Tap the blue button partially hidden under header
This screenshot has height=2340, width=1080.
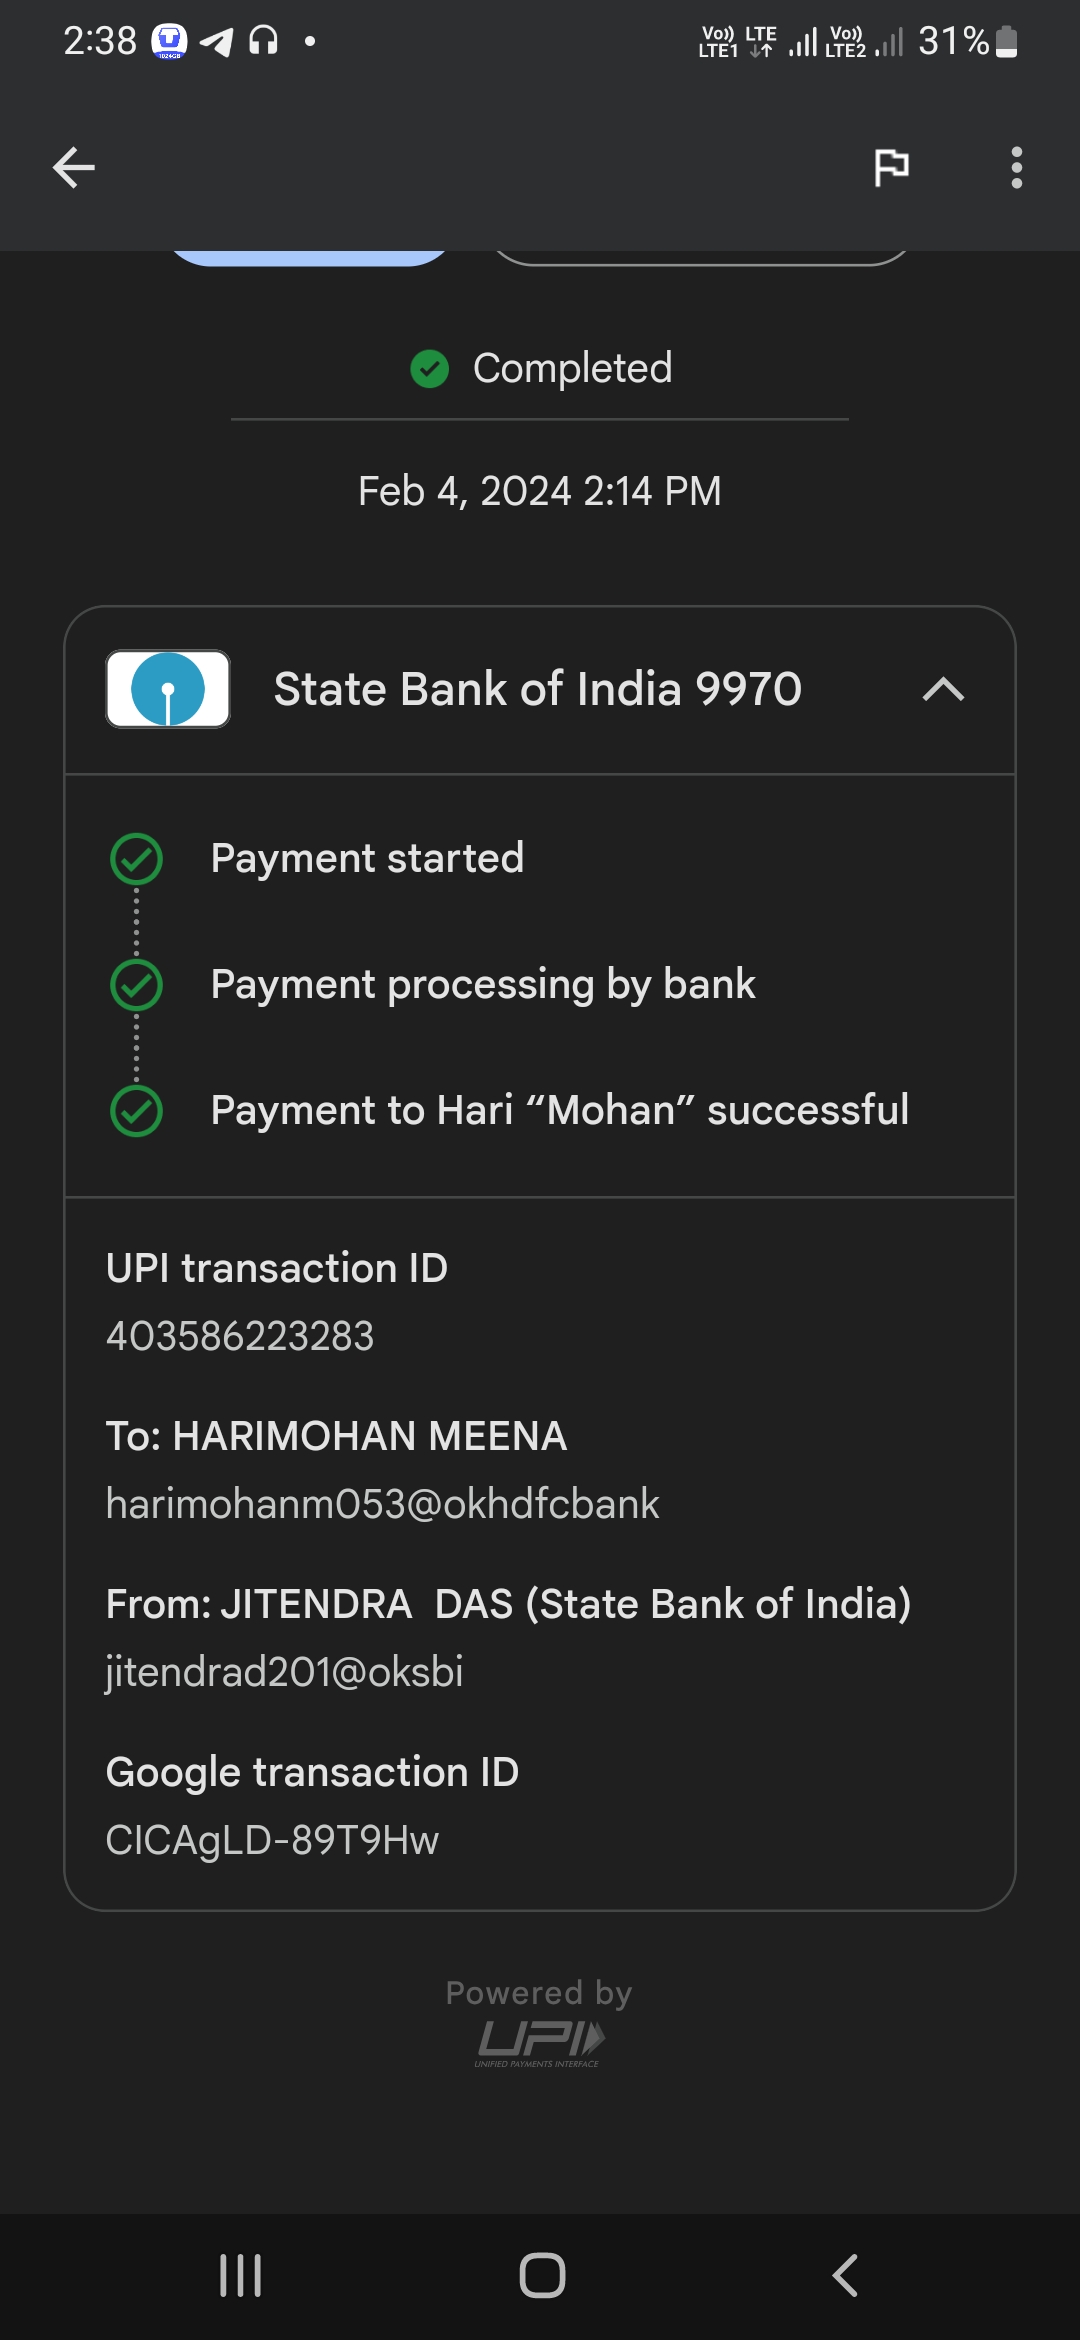pyautogui.click(x=309, y=258)
